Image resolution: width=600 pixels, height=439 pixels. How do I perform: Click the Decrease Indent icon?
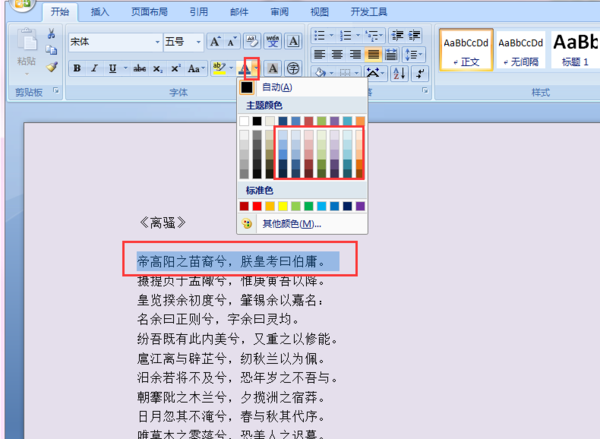(x=398, y=36)
